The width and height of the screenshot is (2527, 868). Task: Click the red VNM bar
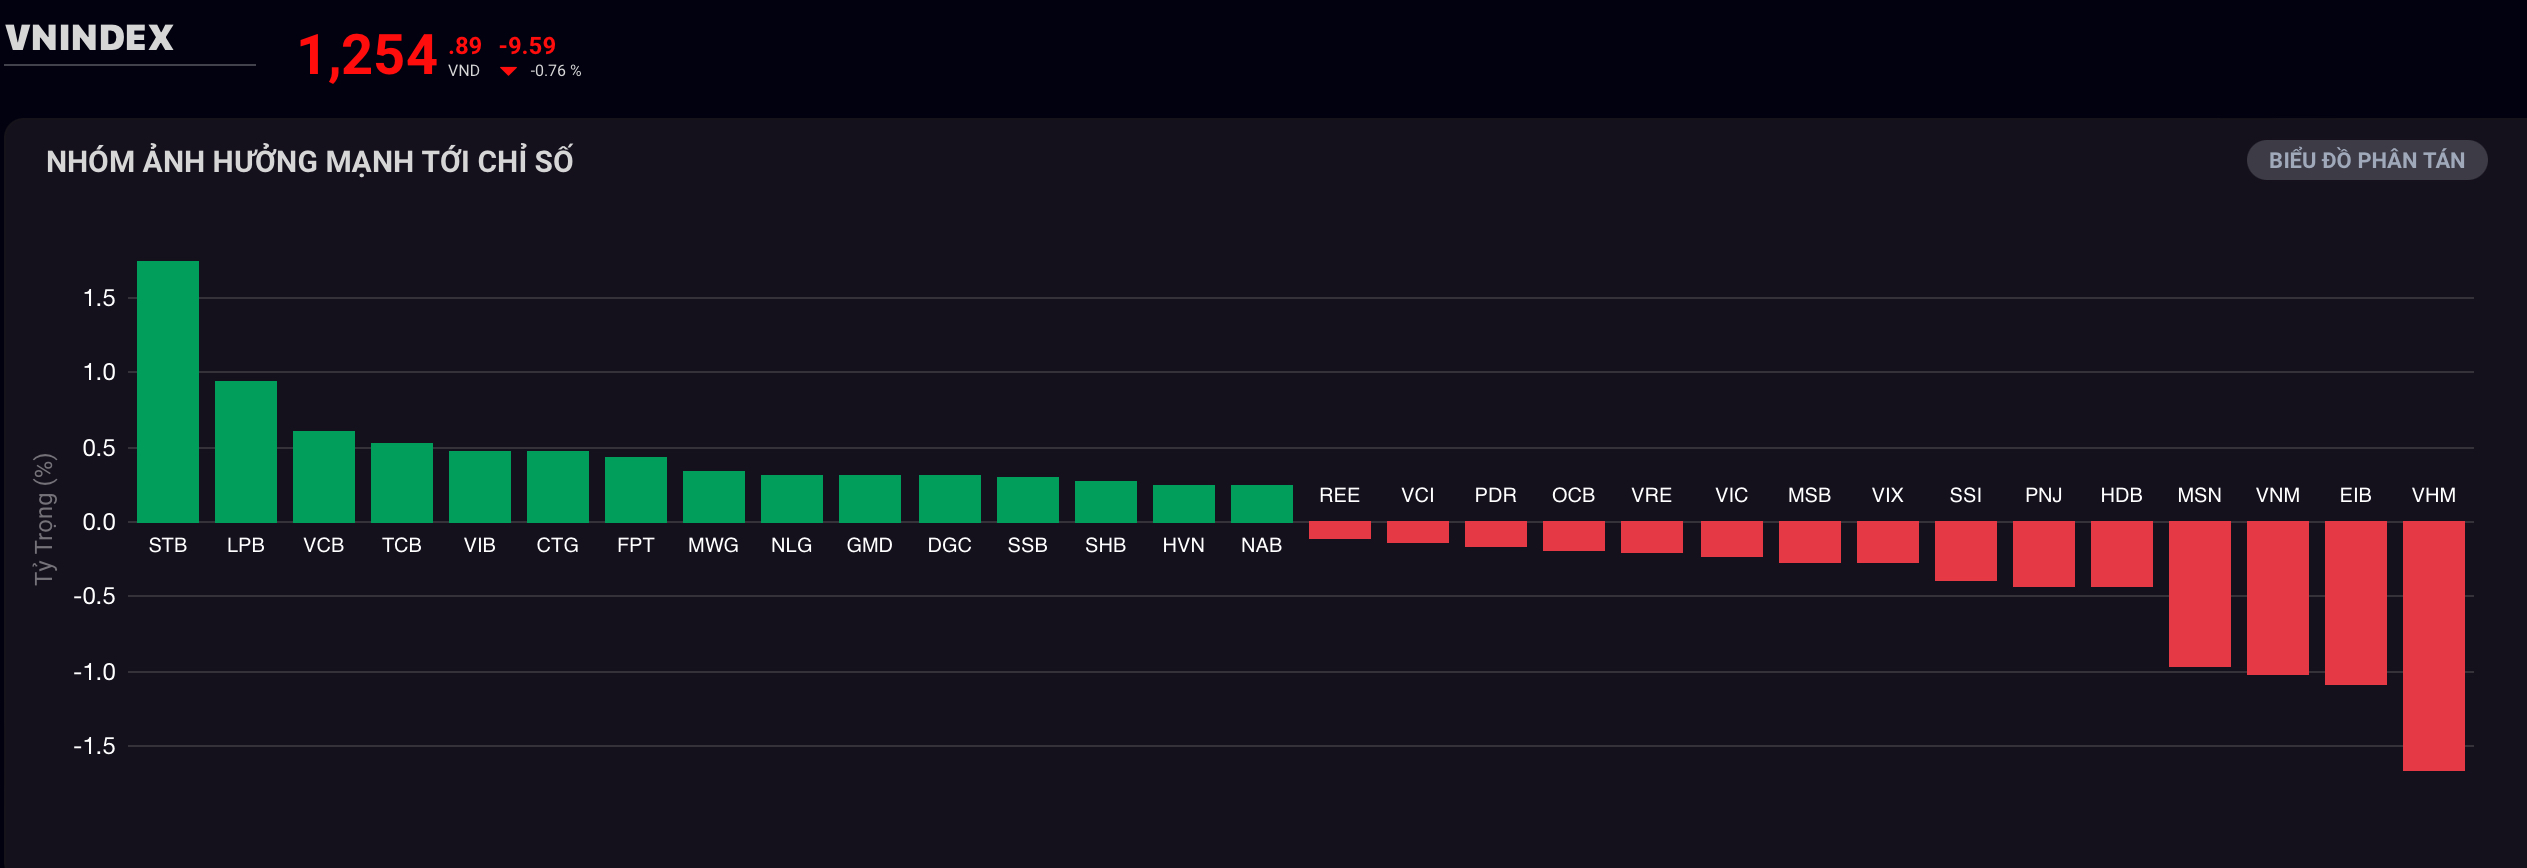[2277, 598]
